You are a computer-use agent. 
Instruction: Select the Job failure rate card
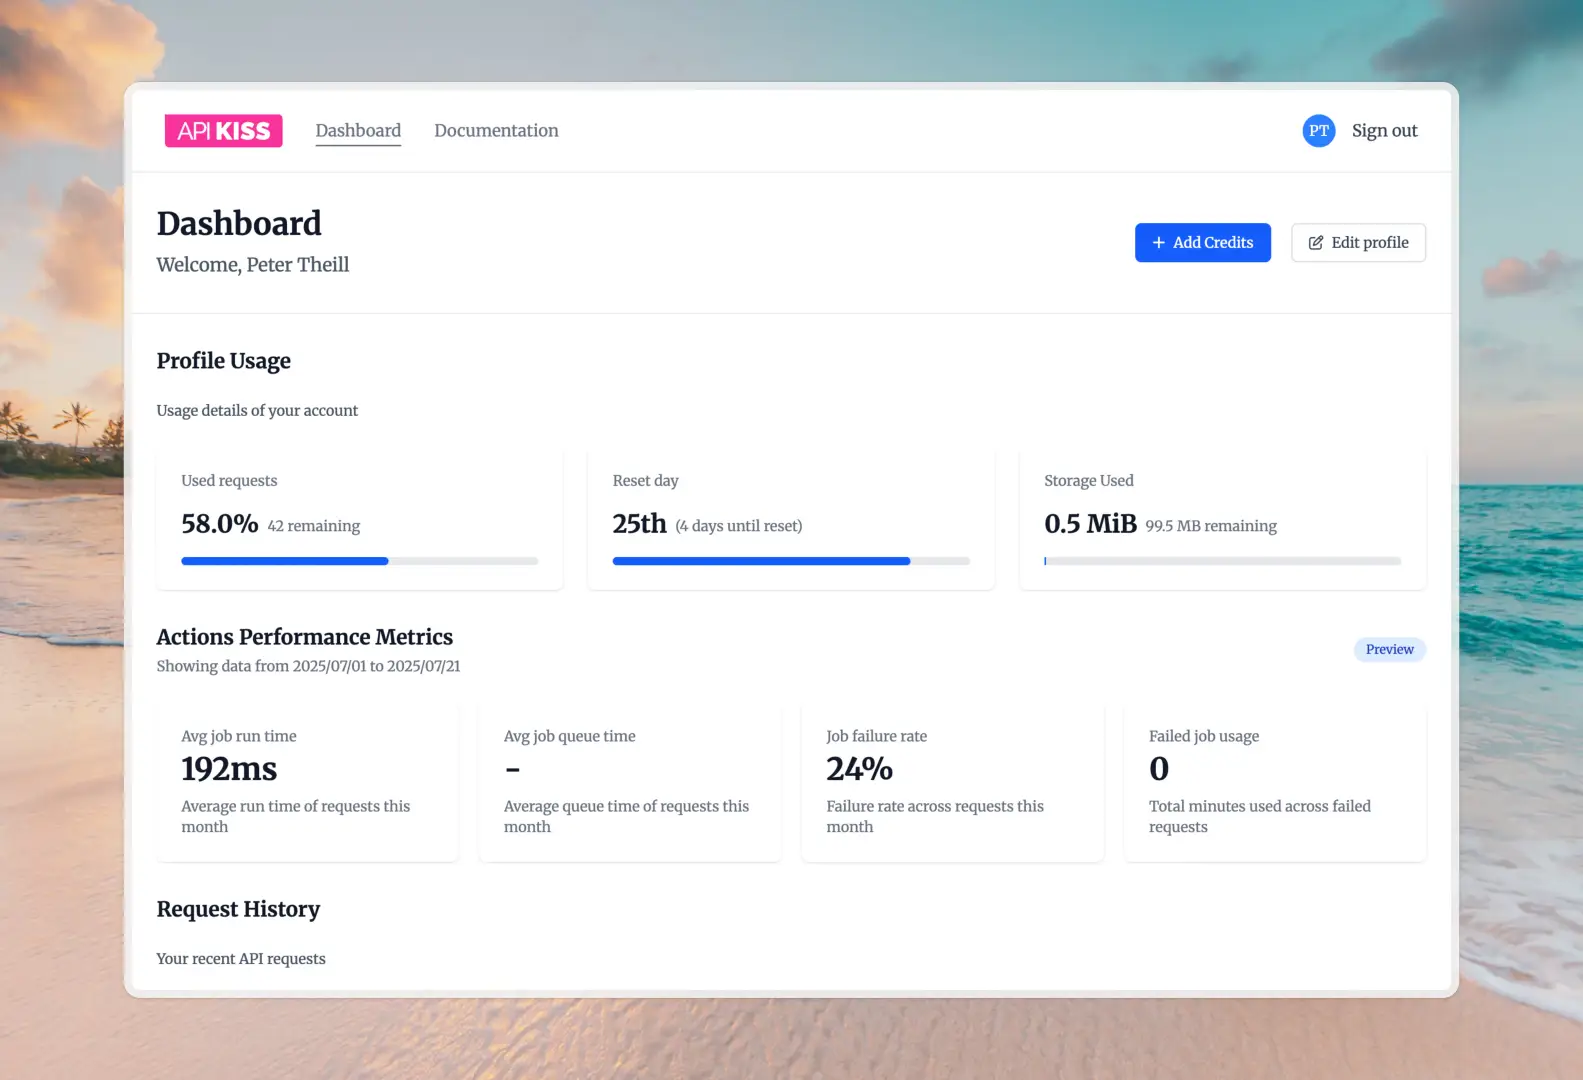pos(952,782)
